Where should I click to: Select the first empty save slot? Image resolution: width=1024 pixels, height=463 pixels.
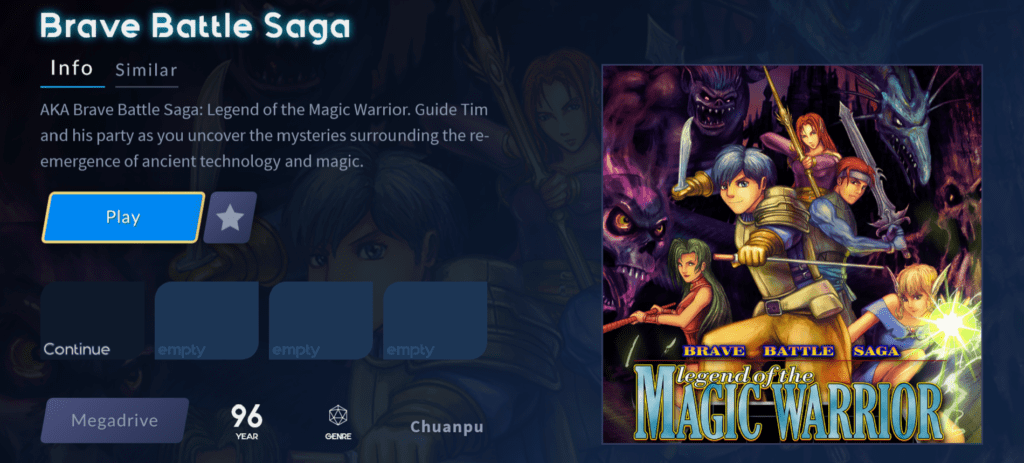tap(206, 321)
